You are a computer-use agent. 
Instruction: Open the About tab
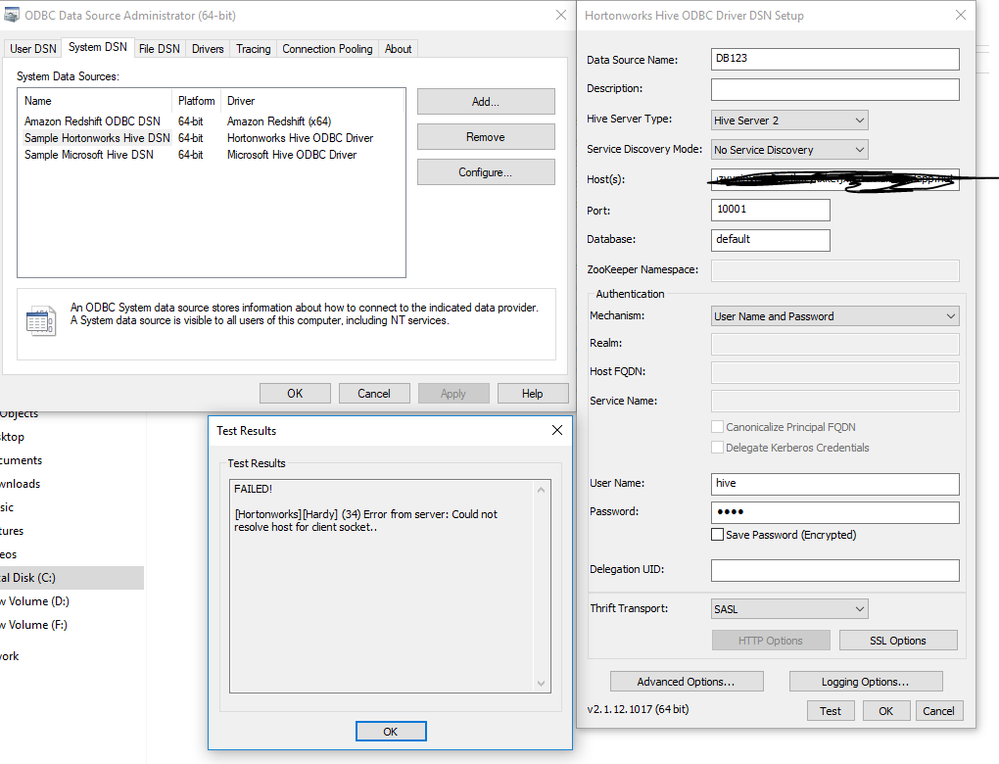398,48
